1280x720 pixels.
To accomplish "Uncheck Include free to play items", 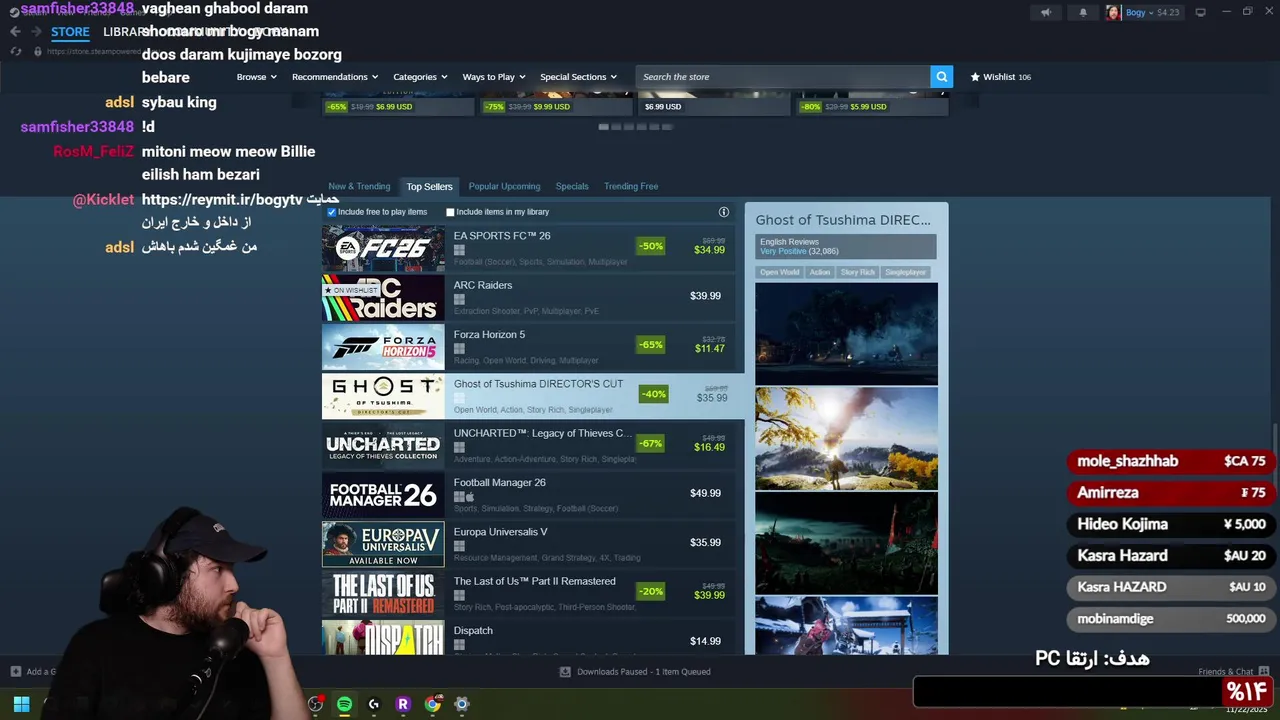I will 332,212.
